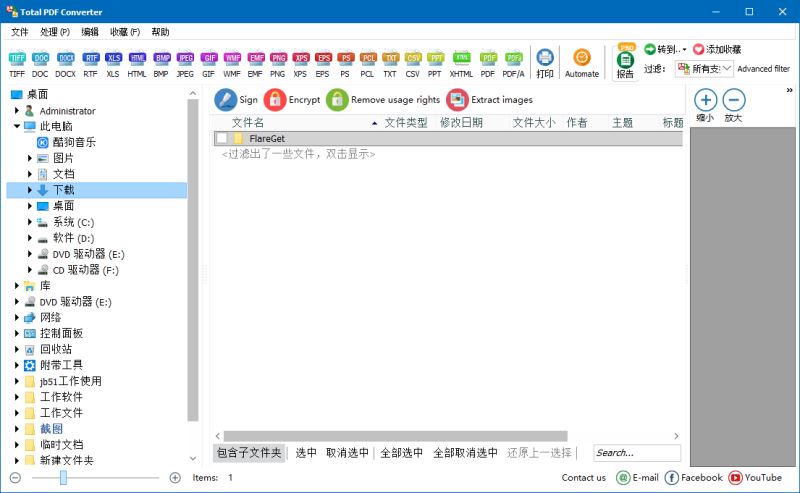Expand 软件 (D:) drive node

click(x=30, y=238)
